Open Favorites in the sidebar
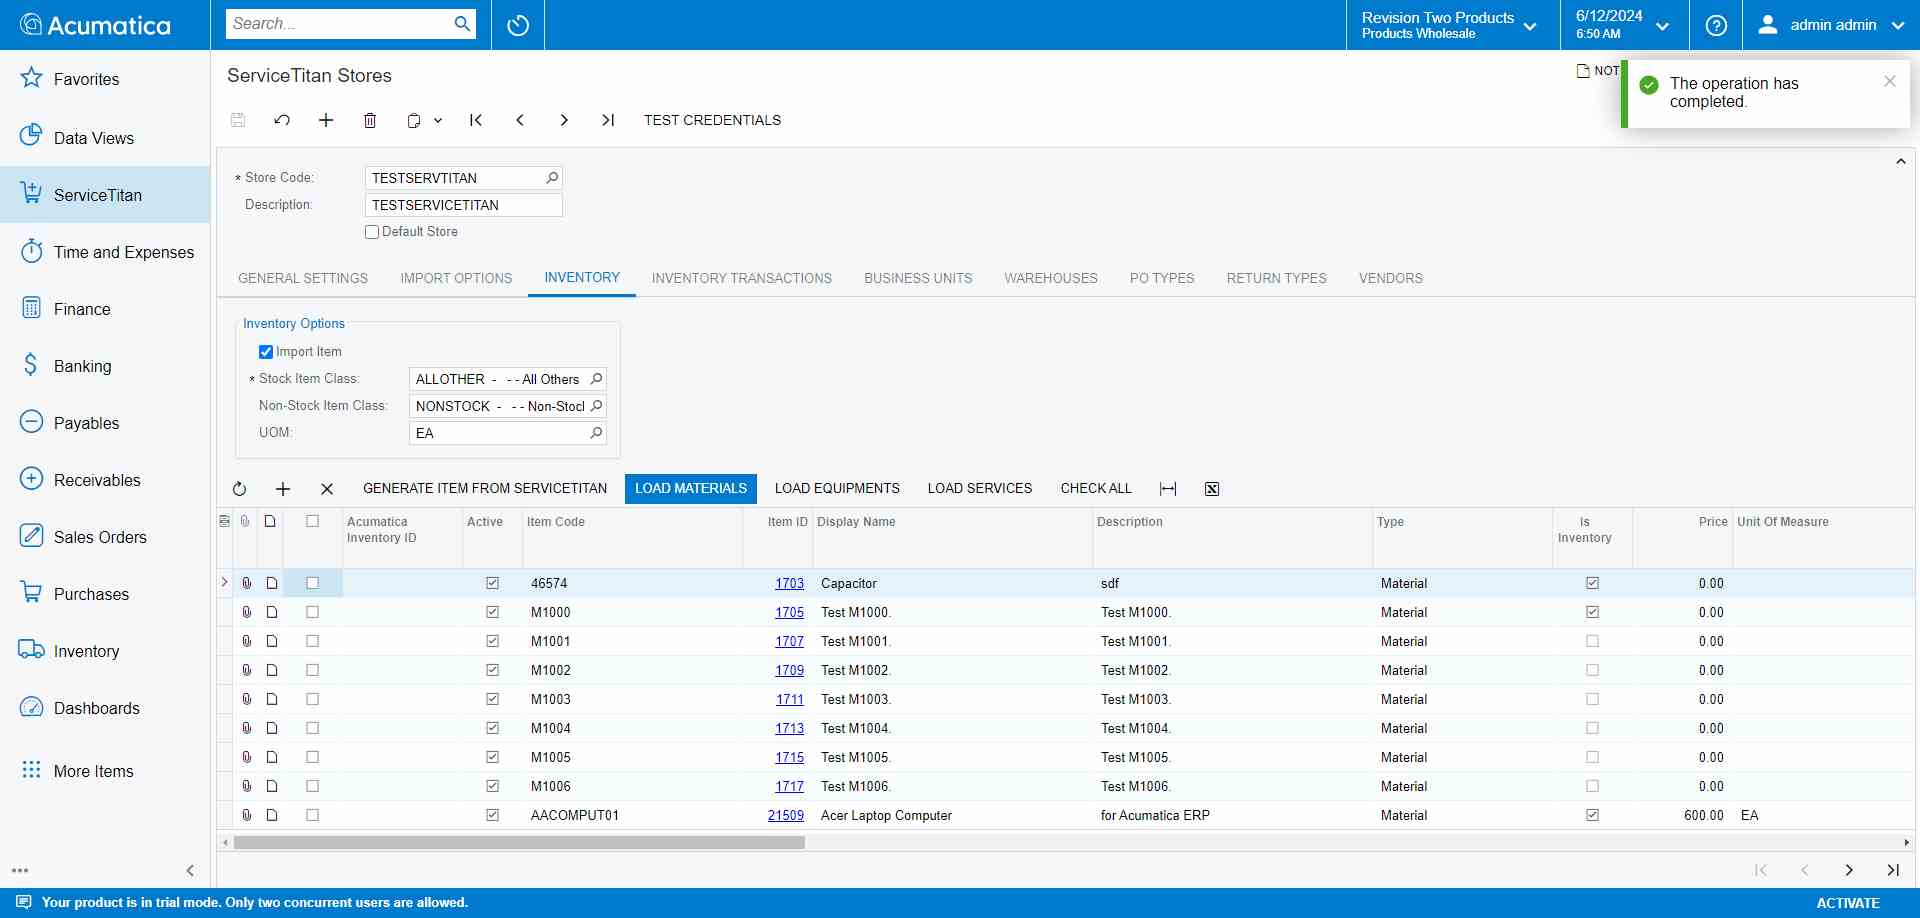 [x=105, y=79]
